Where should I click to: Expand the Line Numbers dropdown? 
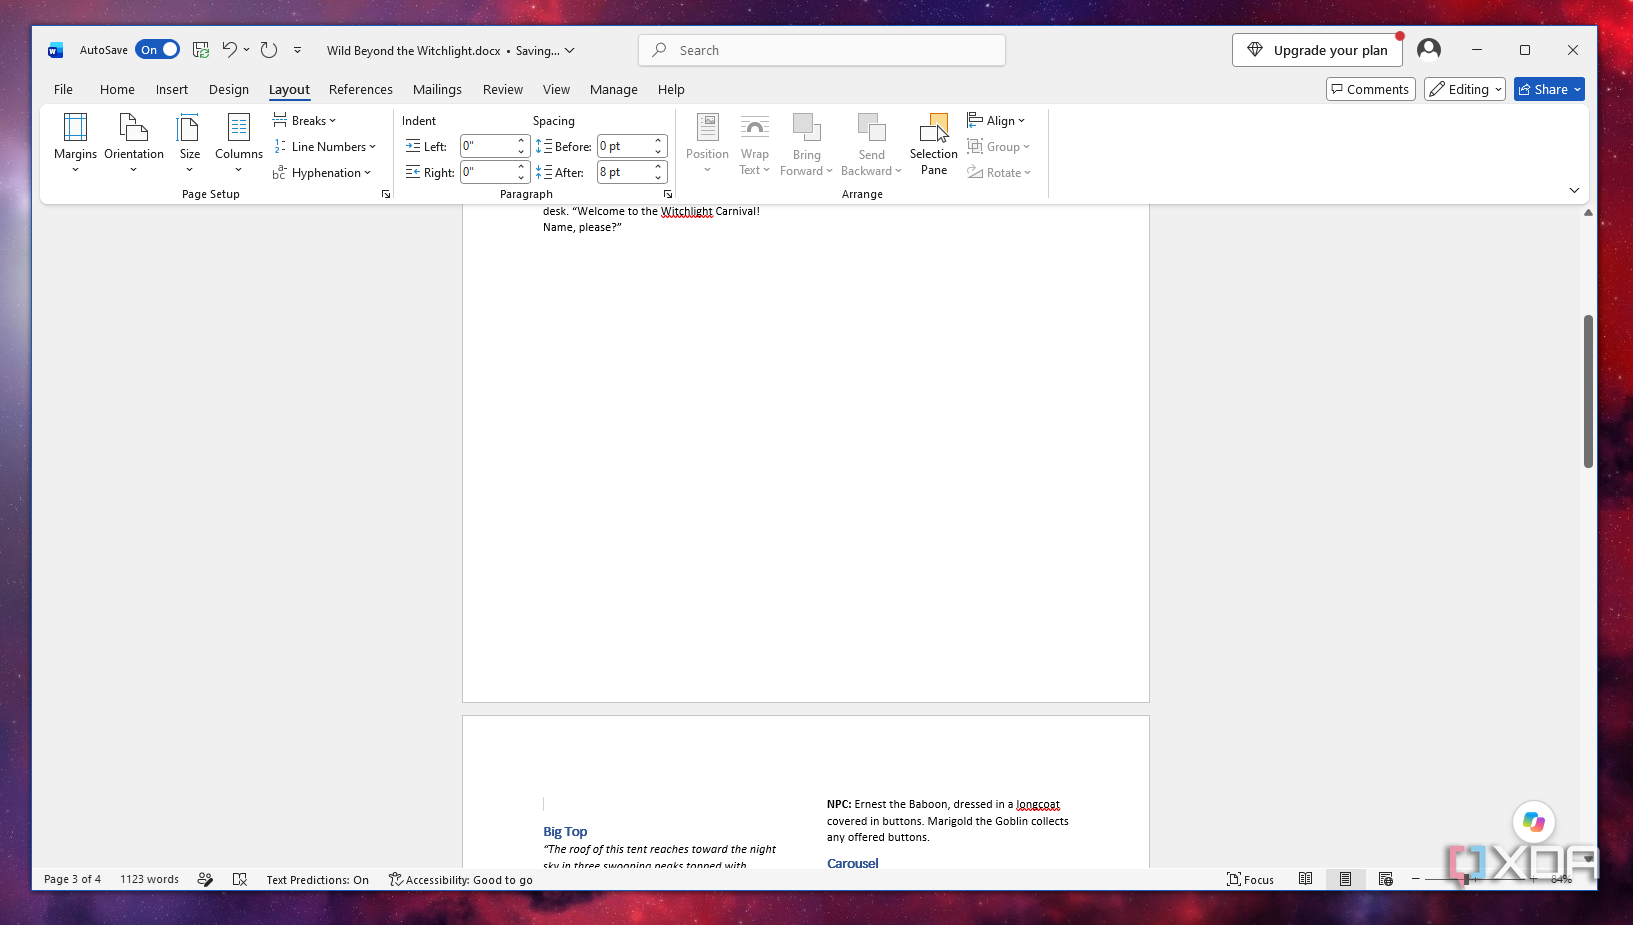(325, 147)
